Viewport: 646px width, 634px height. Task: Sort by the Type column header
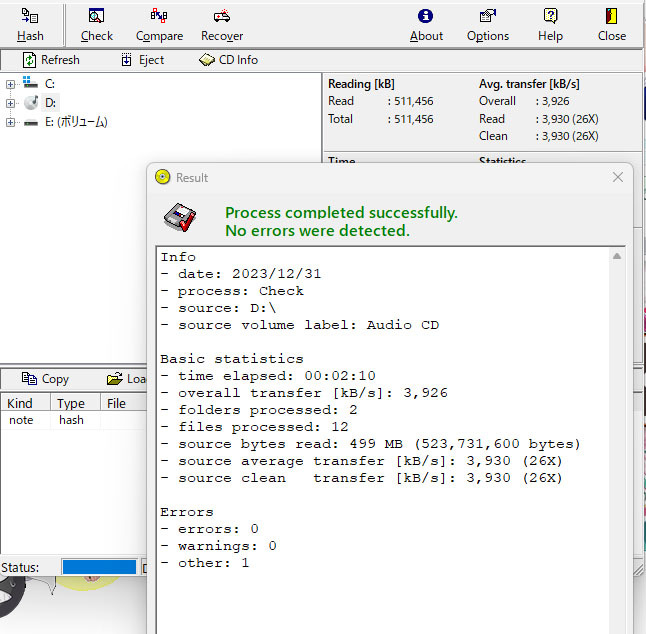tap(71, 403)
